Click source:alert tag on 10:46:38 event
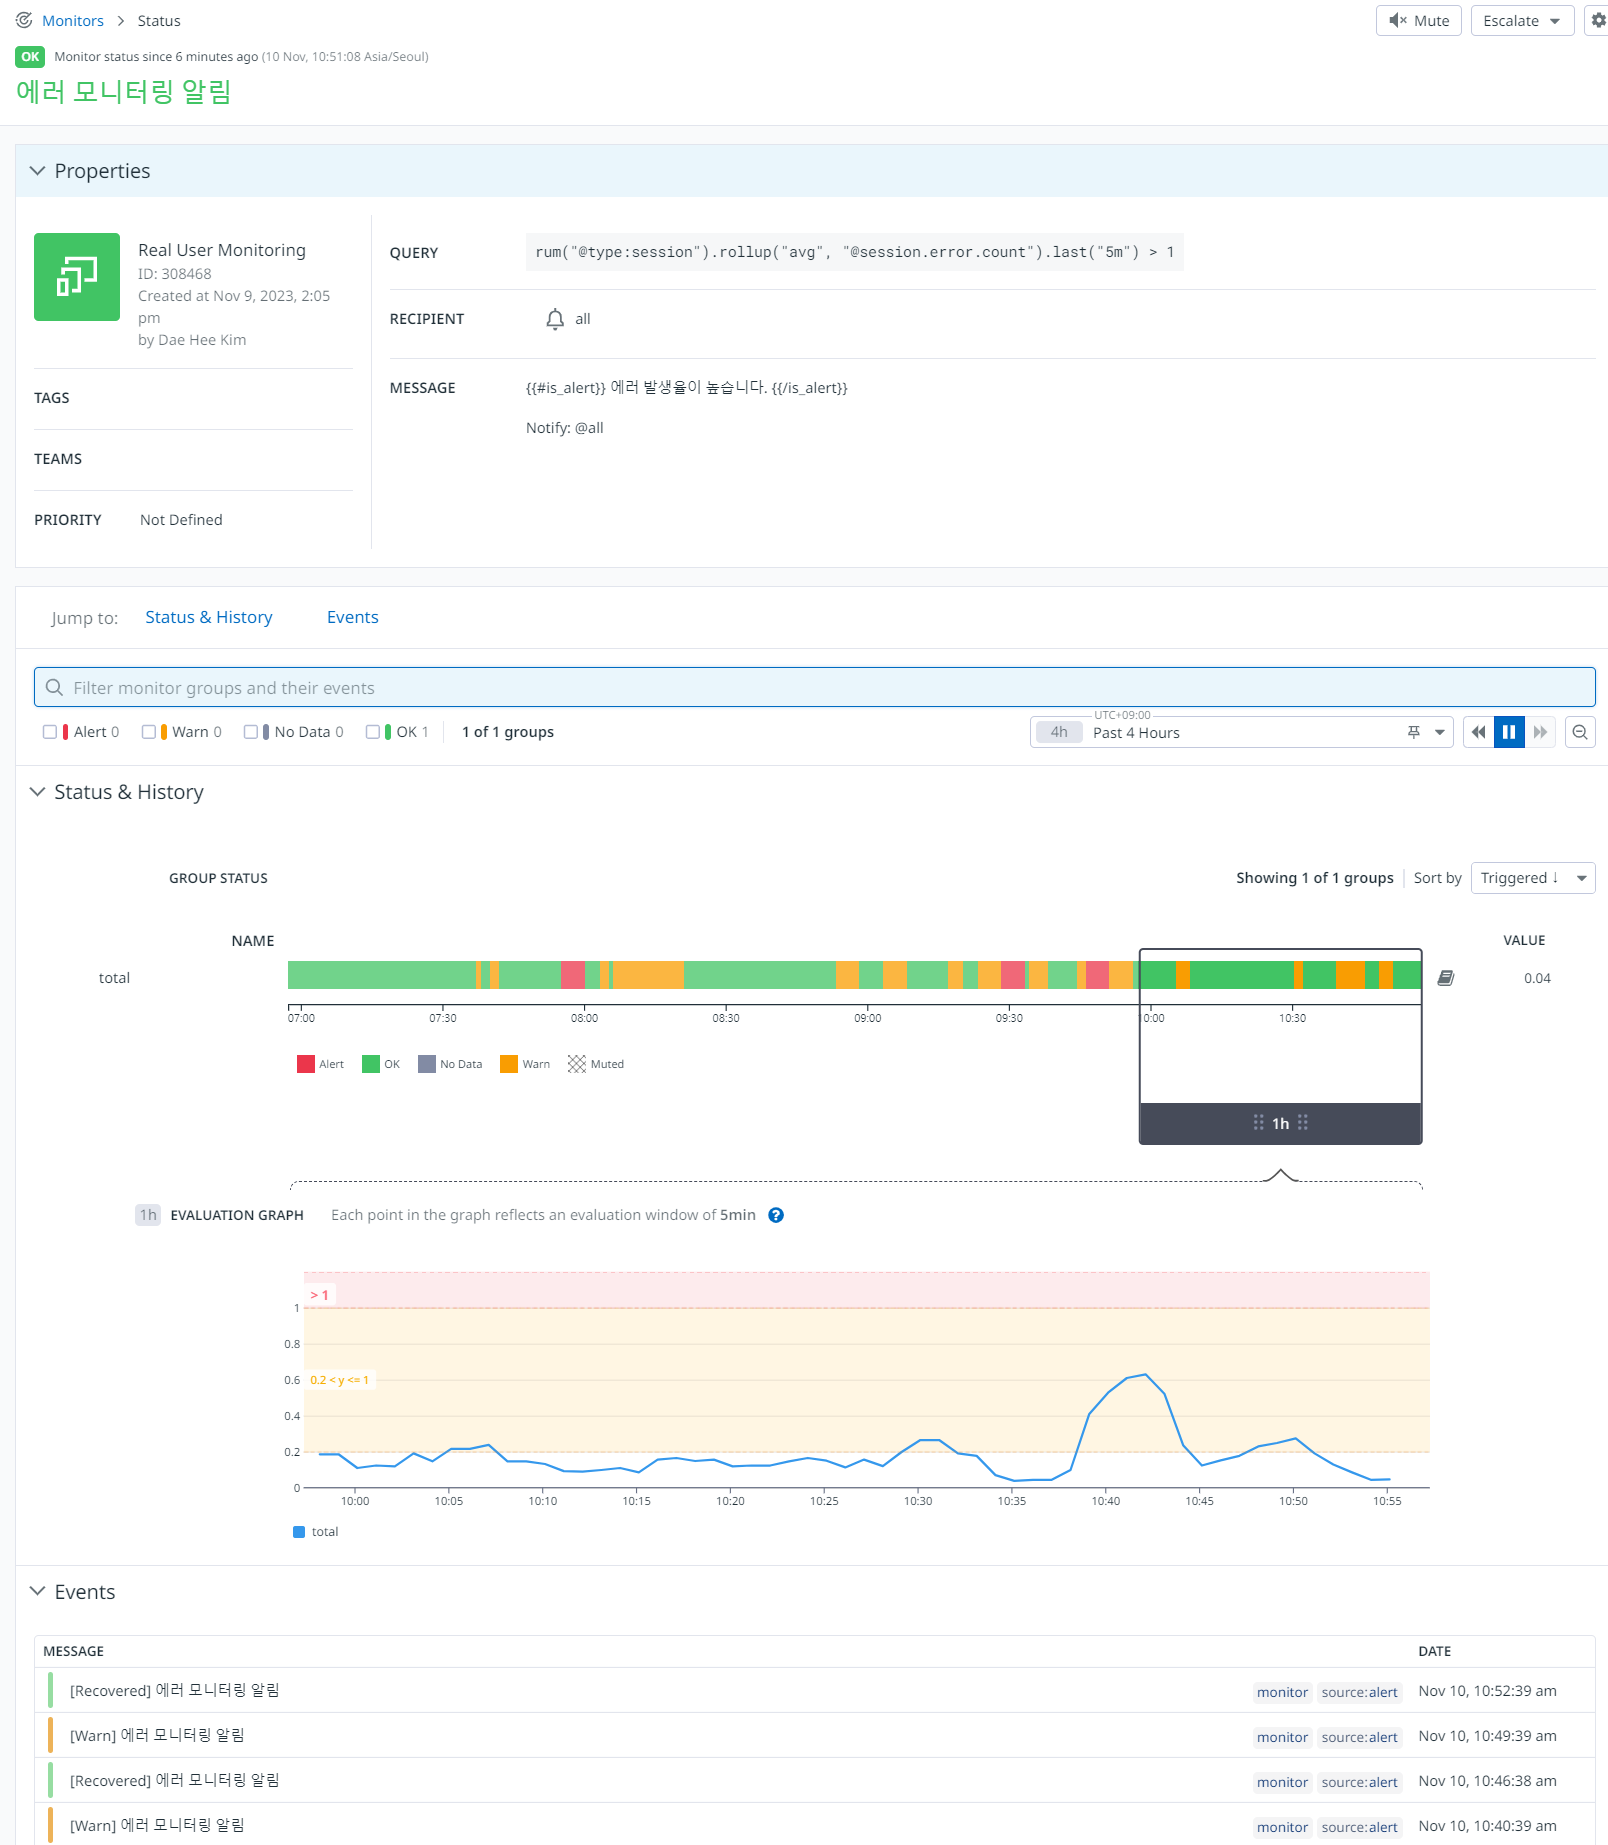 coord(1359,1782)
